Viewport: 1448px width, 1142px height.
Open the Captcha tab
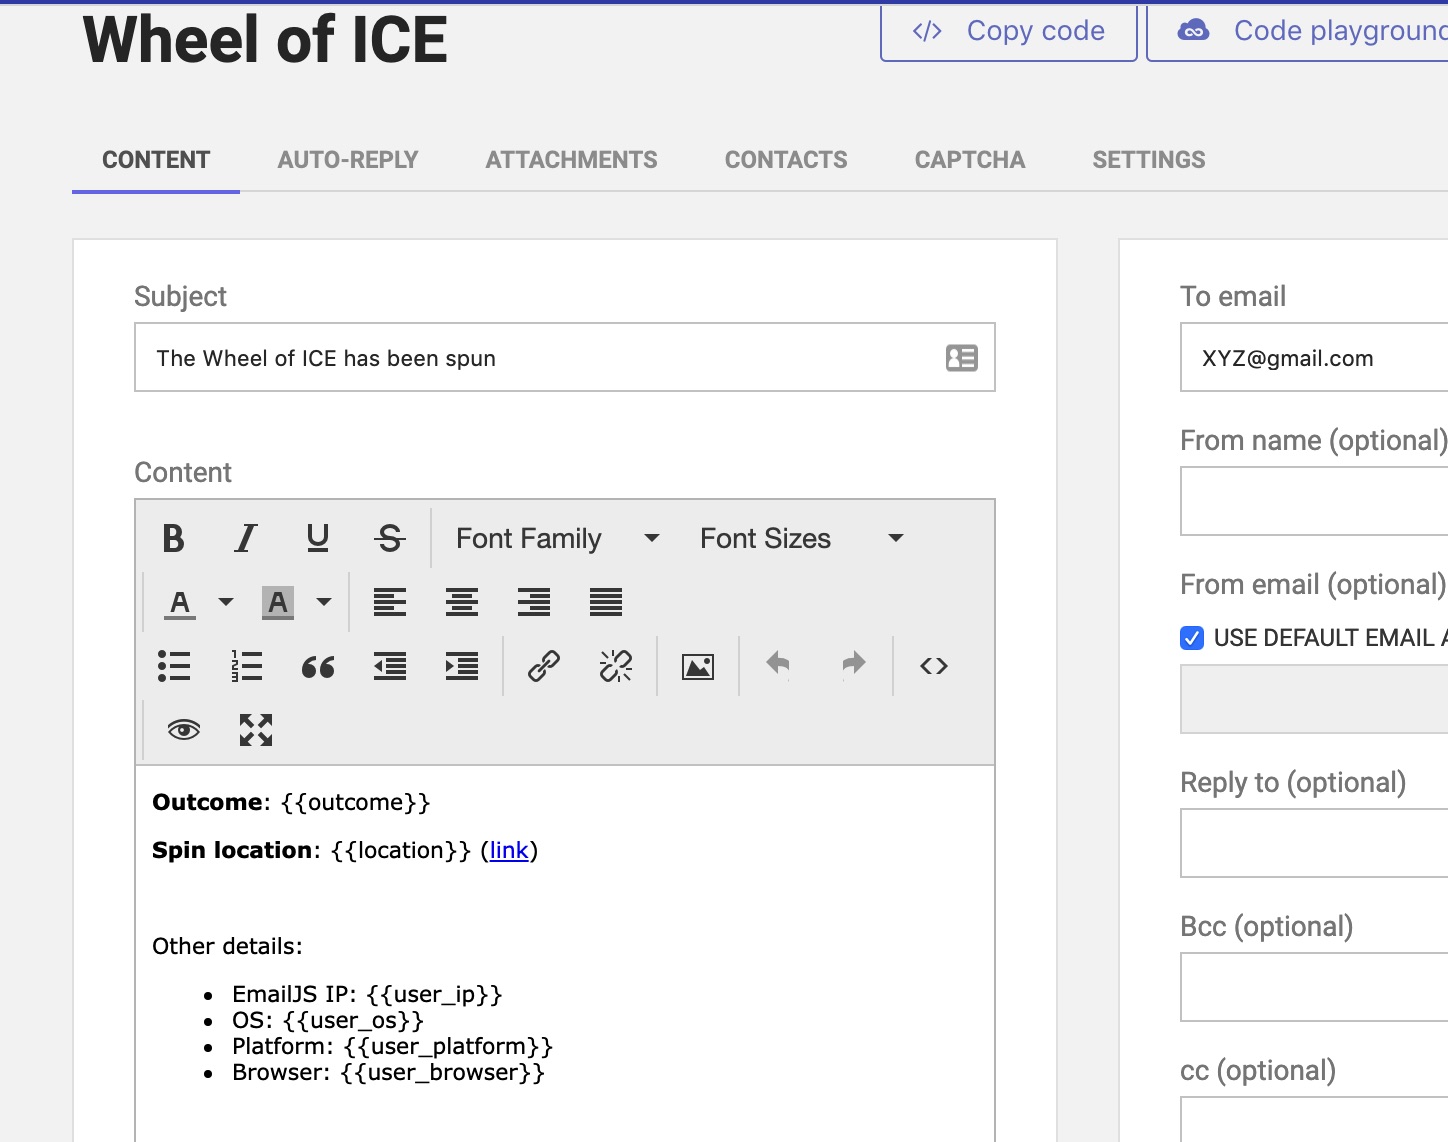click(969, 160)
